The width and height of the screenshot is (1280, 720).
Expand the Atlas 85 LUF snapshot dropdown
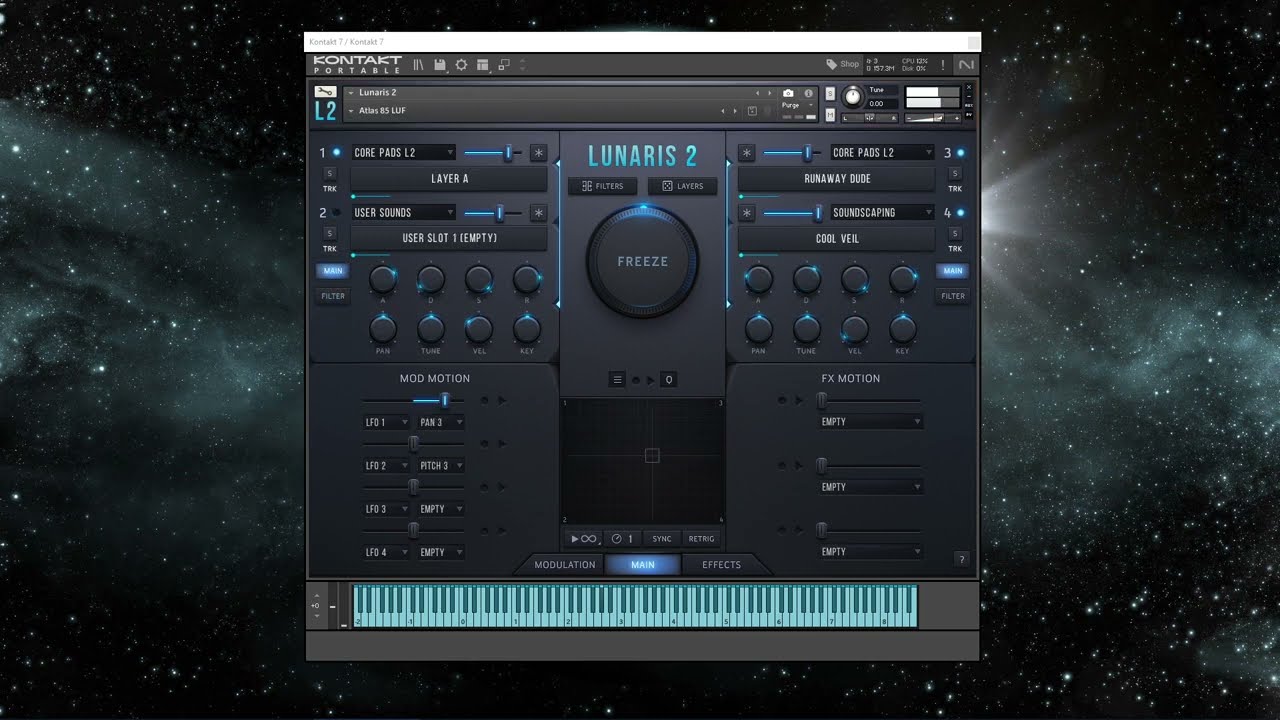click(x=351, y=111)
